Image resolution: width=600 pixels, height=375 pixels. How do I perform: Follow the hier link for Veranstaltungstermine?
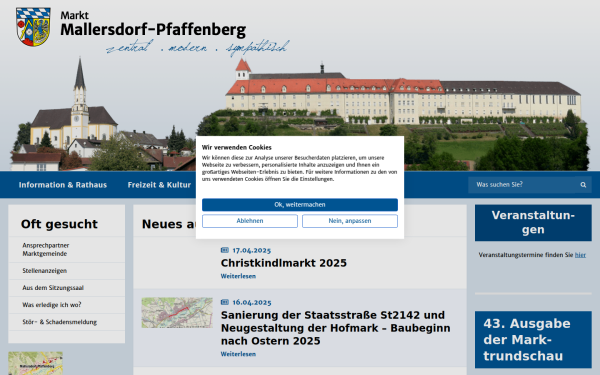(x=580, y=255)
